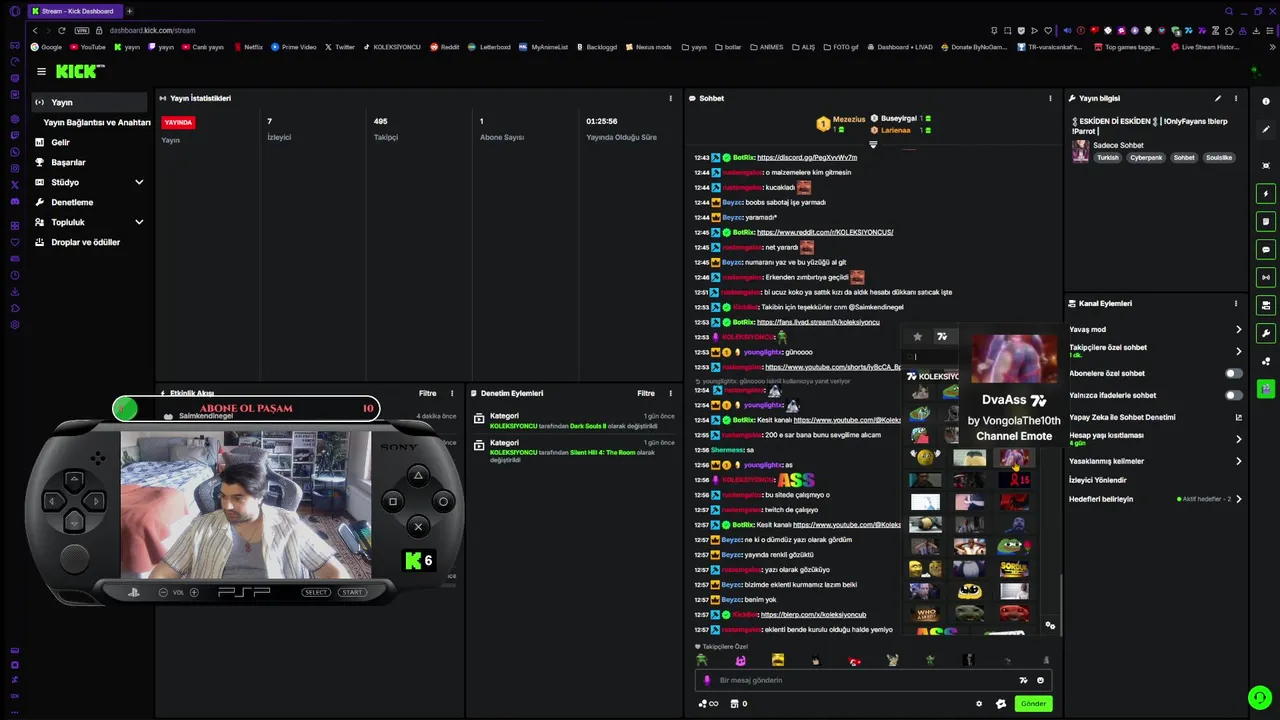Click info icon in right rail
1280x720 pixels.
pos(1266,101)
